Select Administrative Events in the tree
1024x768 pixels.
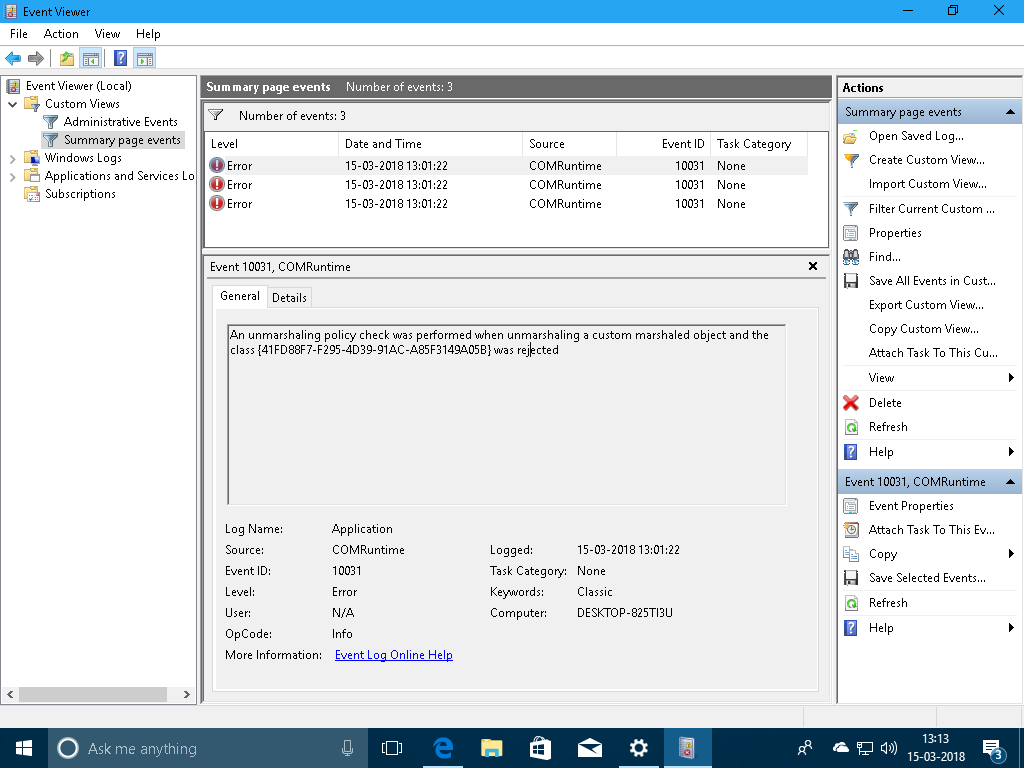[120, 122]
